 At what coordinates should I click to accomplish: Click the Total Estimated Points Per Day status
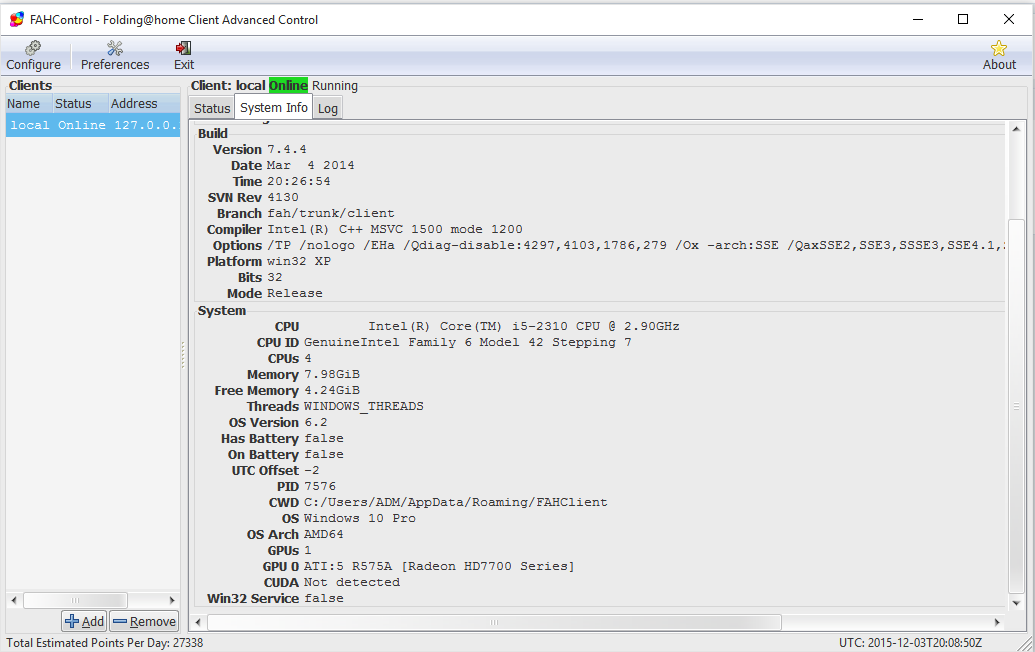click(105, 643)
